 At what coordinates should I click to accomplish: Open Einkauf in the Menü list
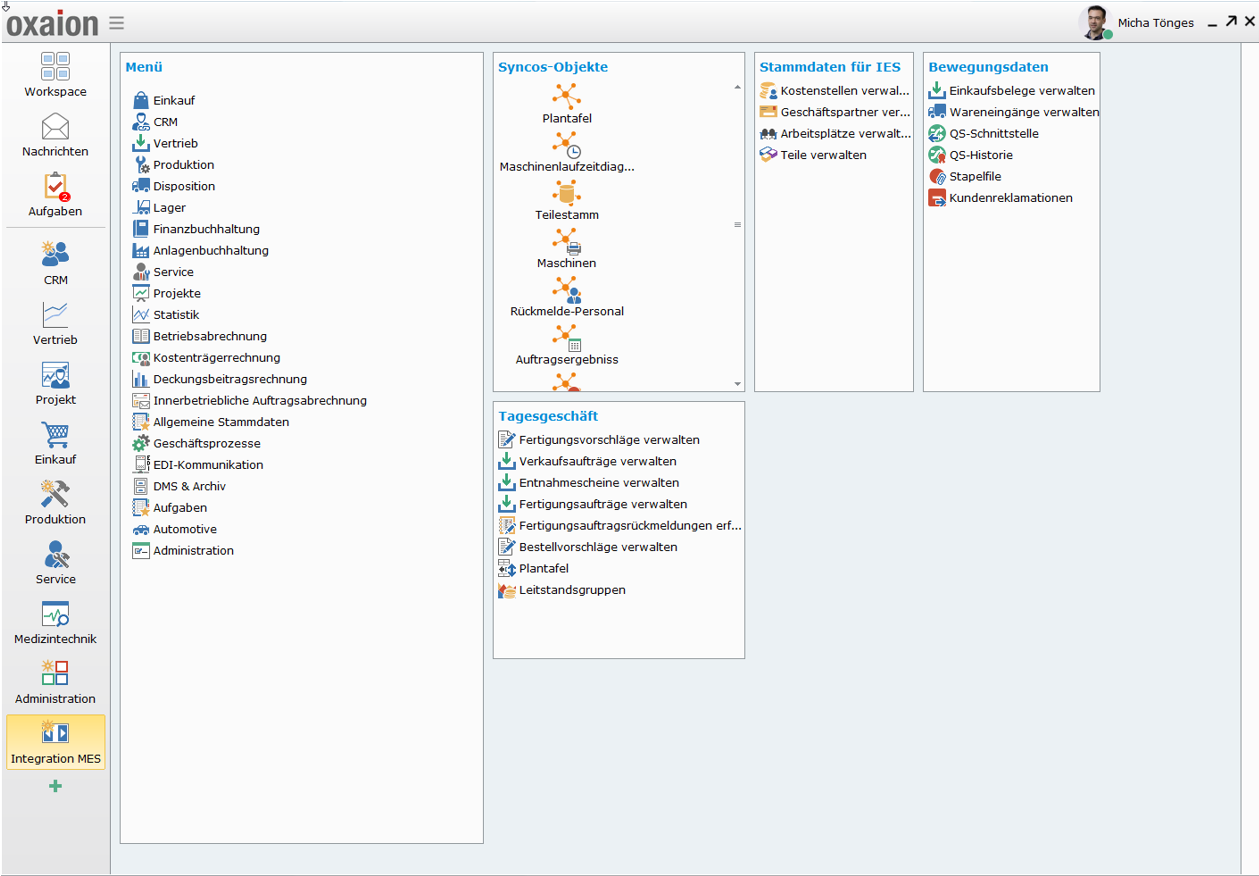(164, 101)
